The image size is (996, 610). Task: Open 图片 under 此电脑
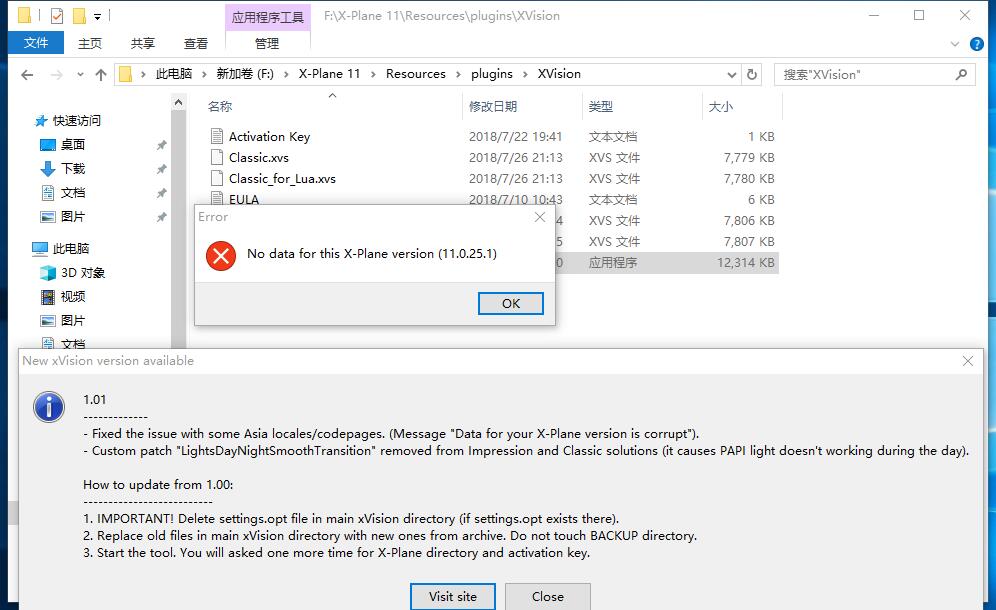(72, 321)
